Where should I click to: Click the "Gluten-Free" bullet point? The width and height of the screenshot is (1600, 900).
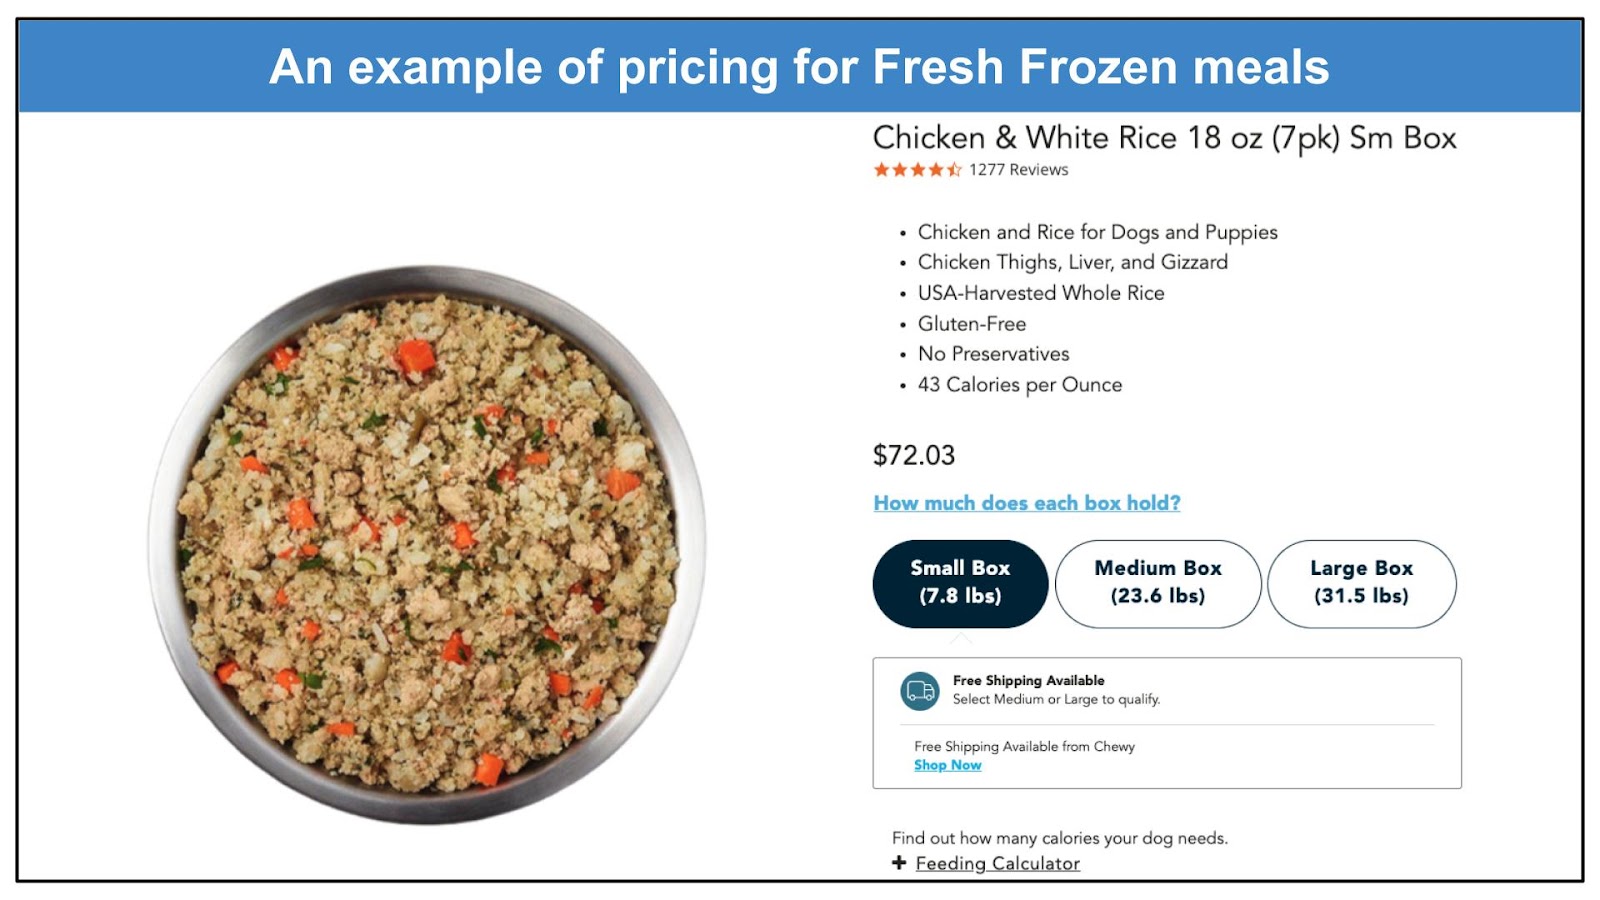(971, 324)
